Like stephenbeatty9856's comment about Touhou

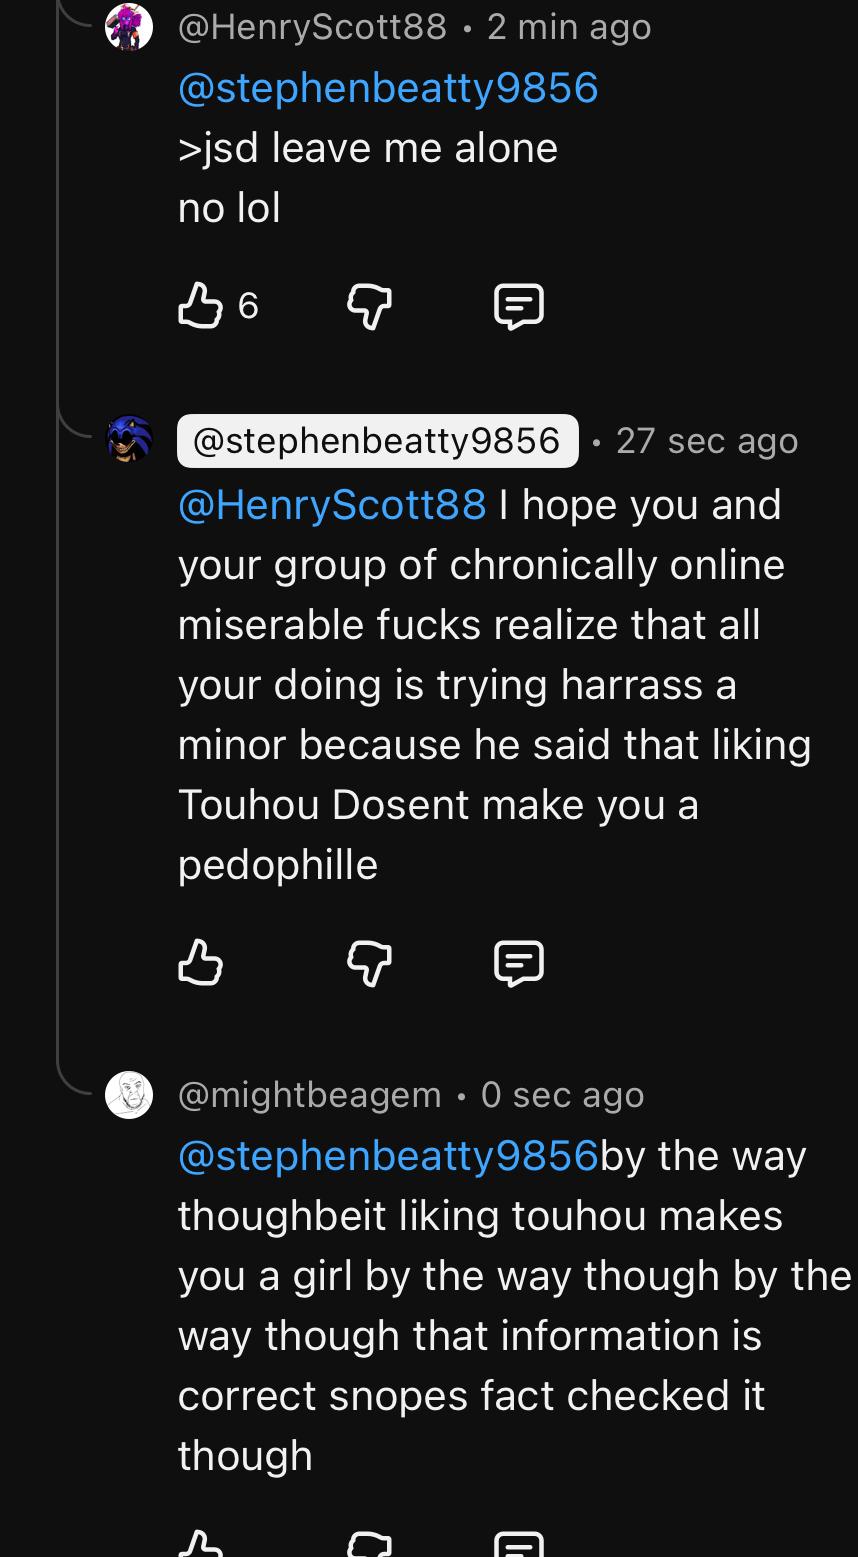(x=200, y=963)
